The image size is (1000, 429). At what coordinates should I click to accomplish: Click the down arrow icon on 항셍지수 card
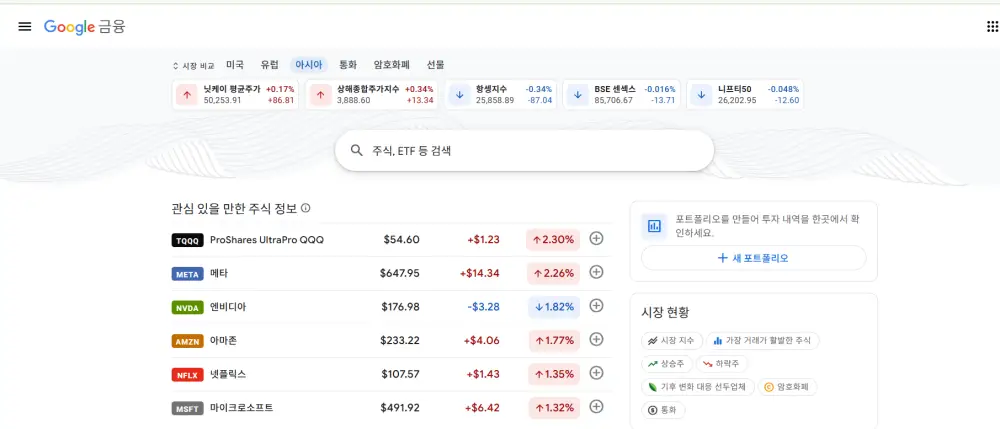click(x=459, y=95)
